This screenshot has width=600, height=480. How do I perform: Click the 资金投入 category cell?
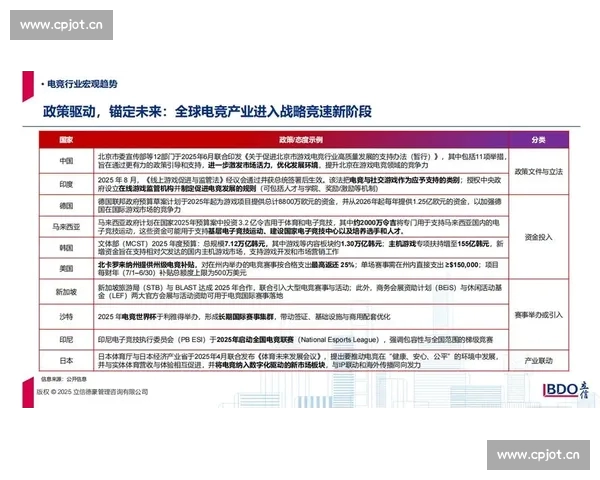point(538,237)
